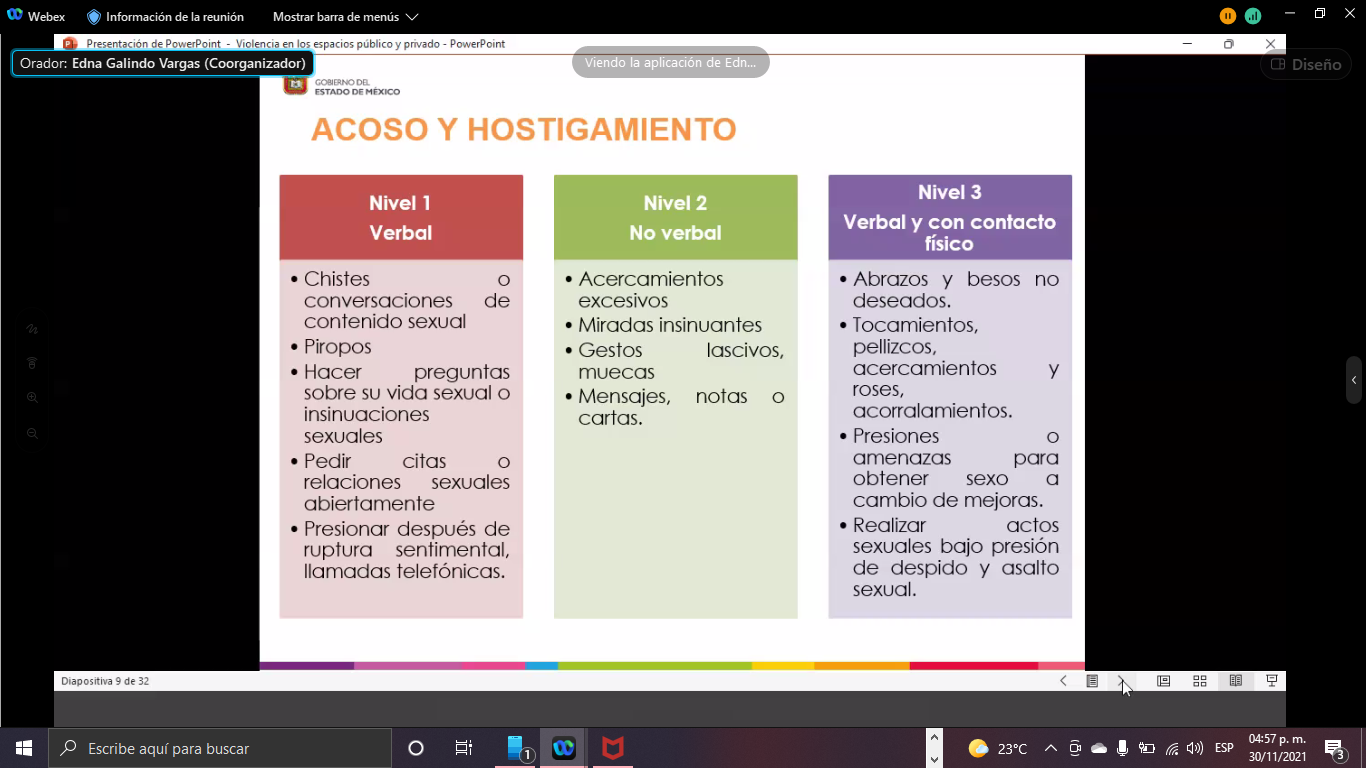Open notification center with 3 alerts

pyautogui.click(x=1334, y=748)
